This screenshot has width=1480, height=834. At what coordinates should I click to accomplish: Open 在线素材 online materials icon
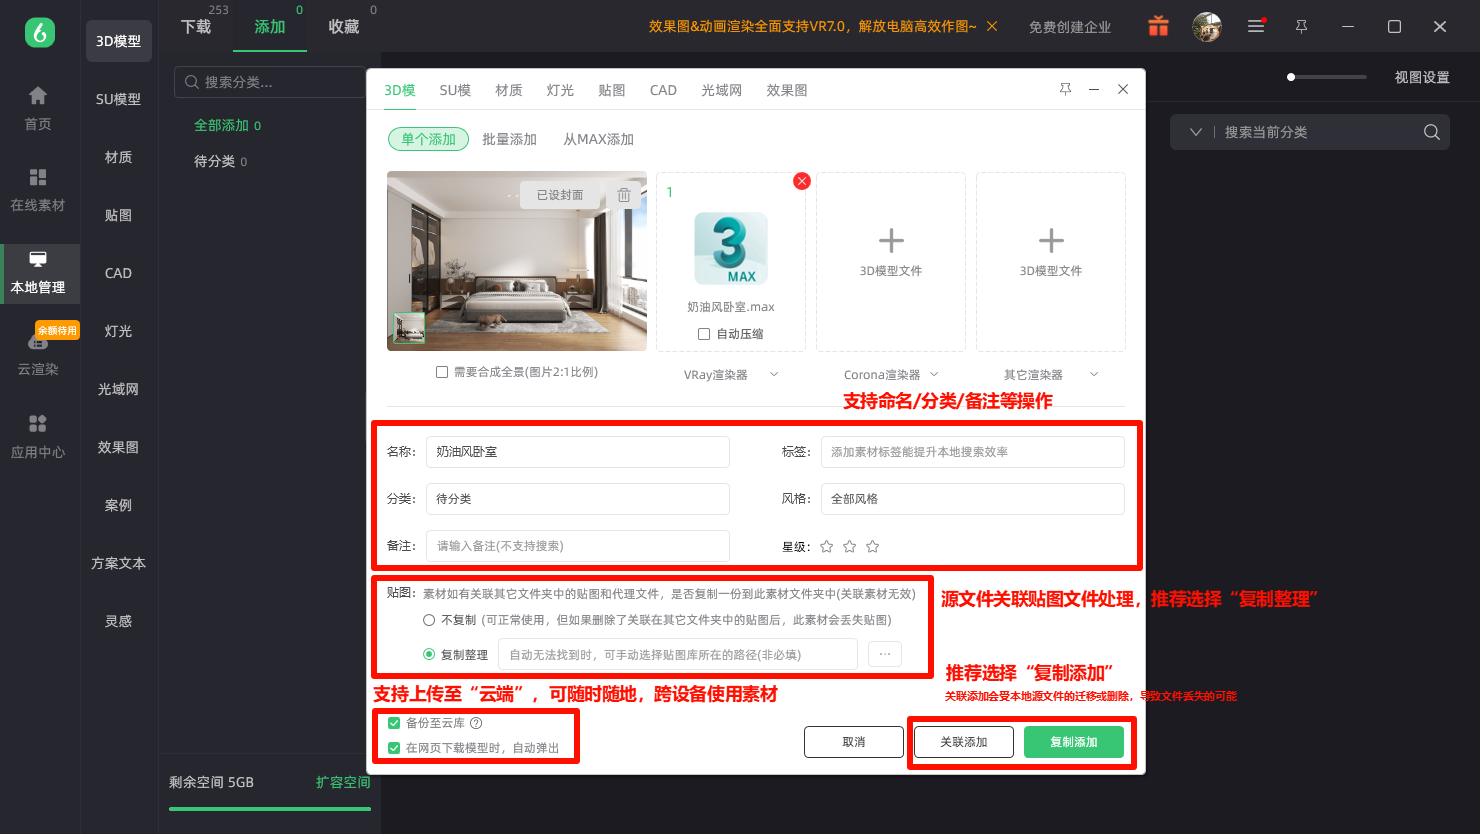coord(38,177)
